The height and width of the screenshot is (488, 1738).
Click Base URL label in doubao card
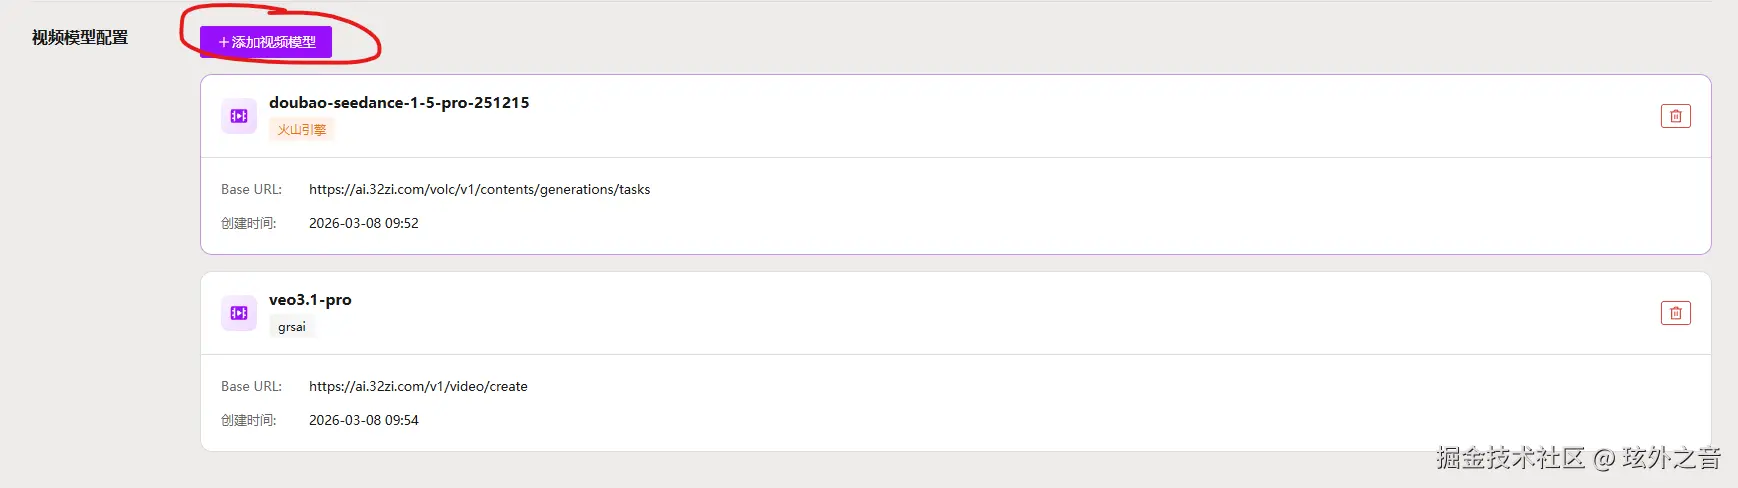(251, 189)
